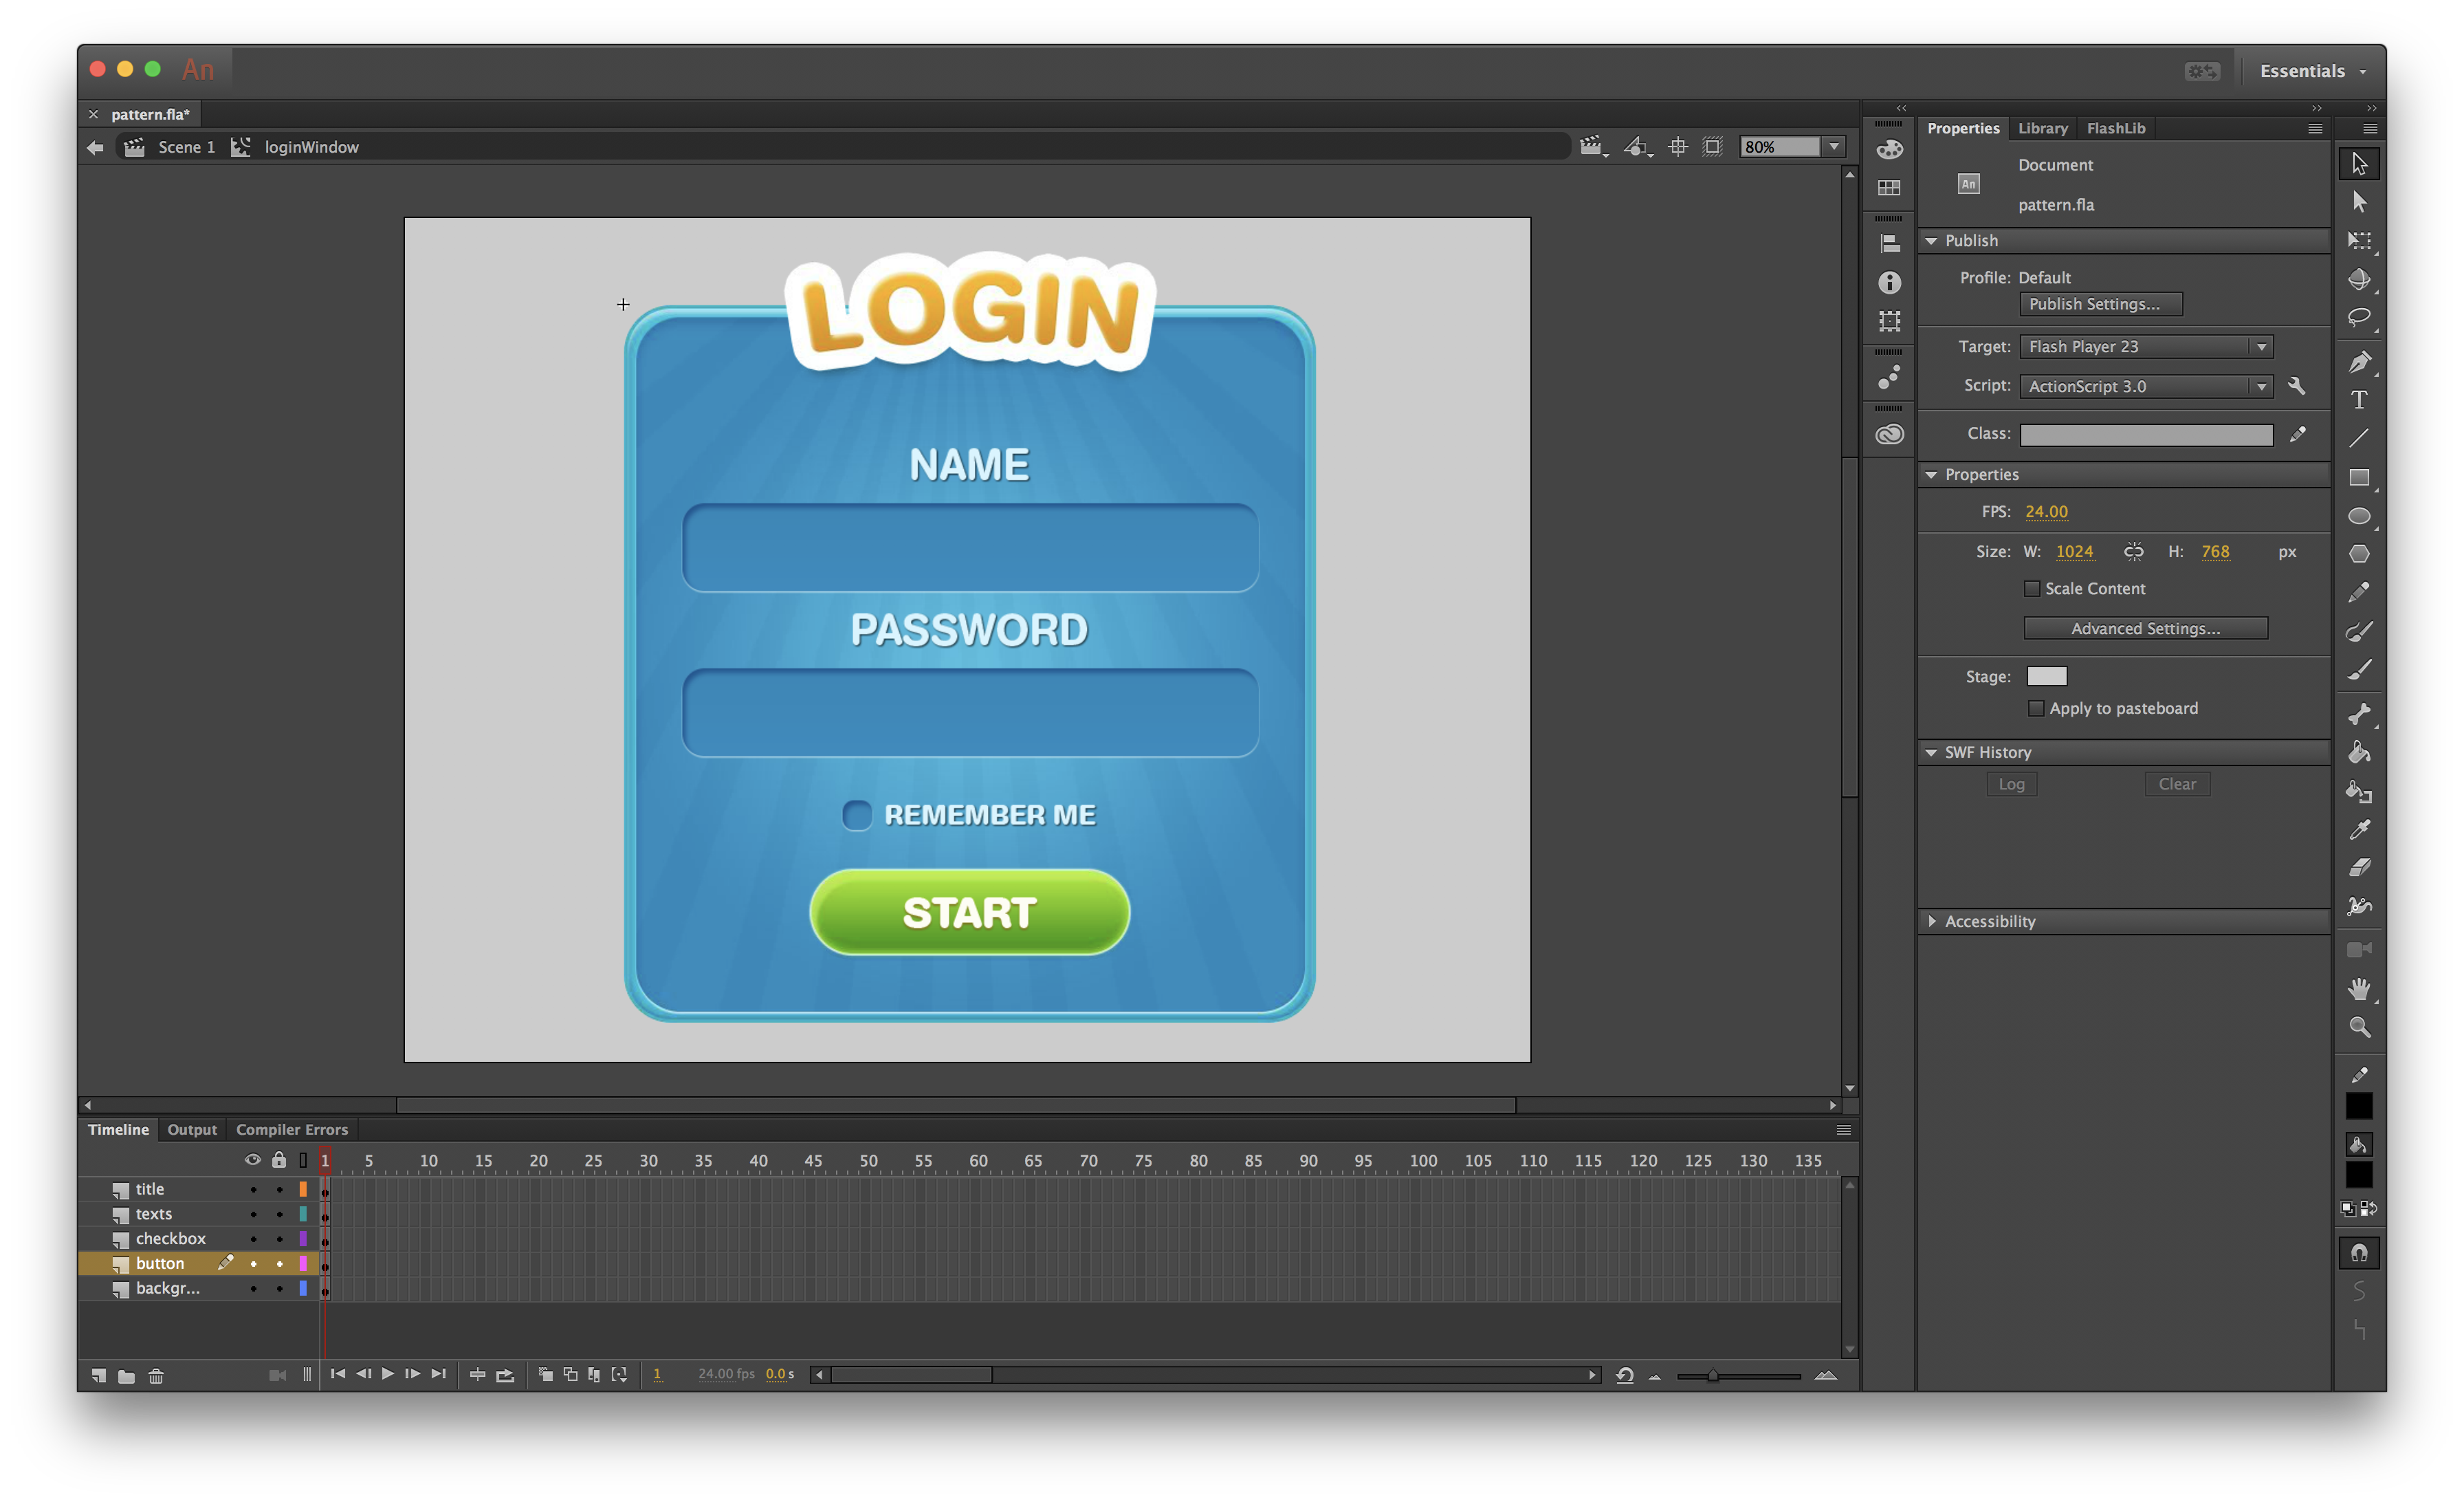Select the Paint Bucket tool
The width and height of the screenshot is (2464, 1502).
click(2358, 752)
